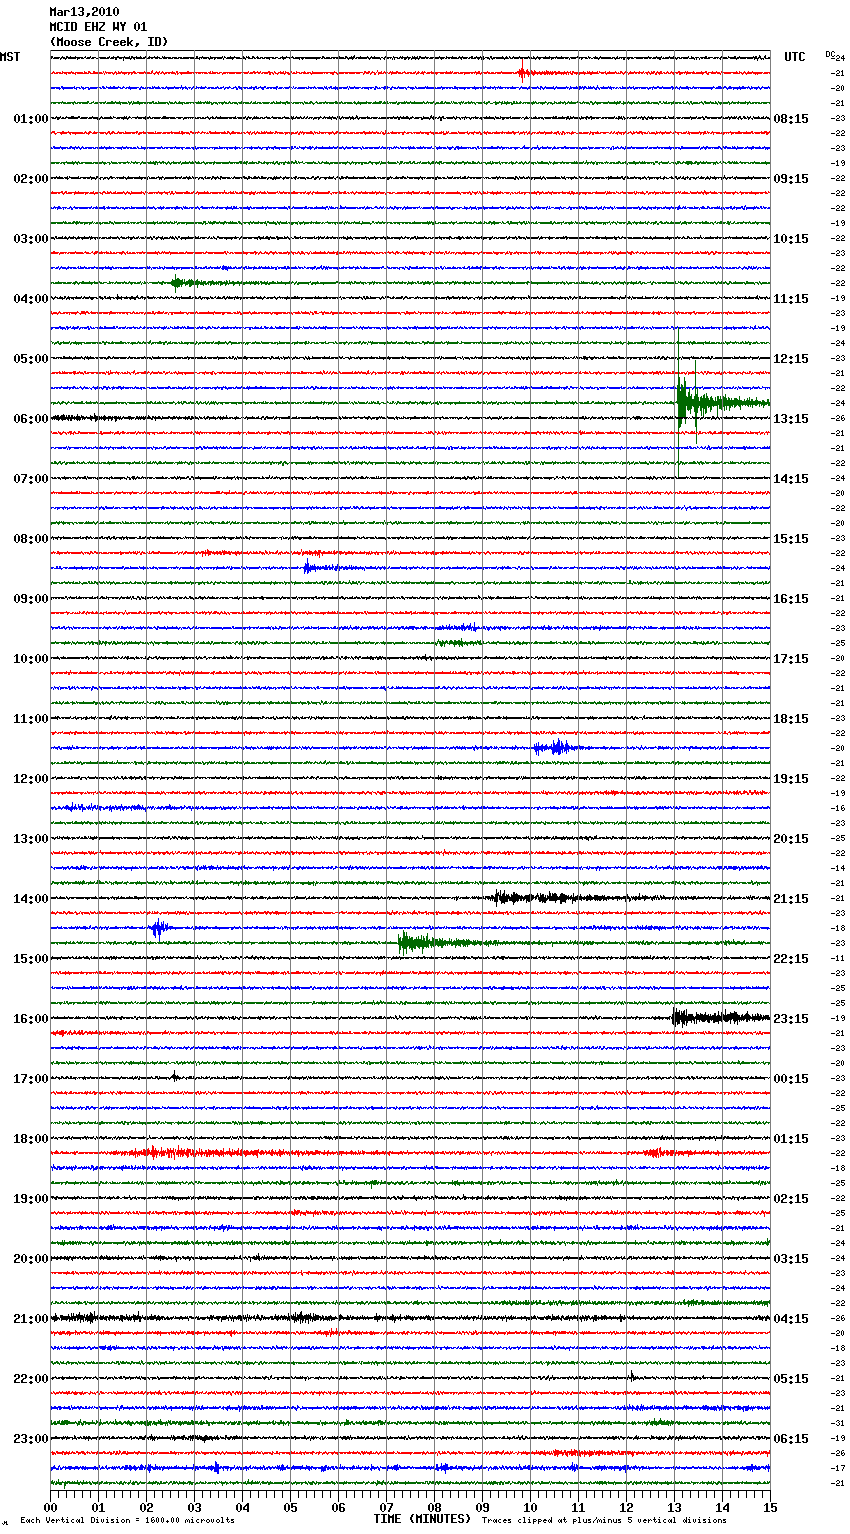Click the 00:15 UTC time label
The width and height of the screenshot is (850, 1534).
click(791, 1079)
